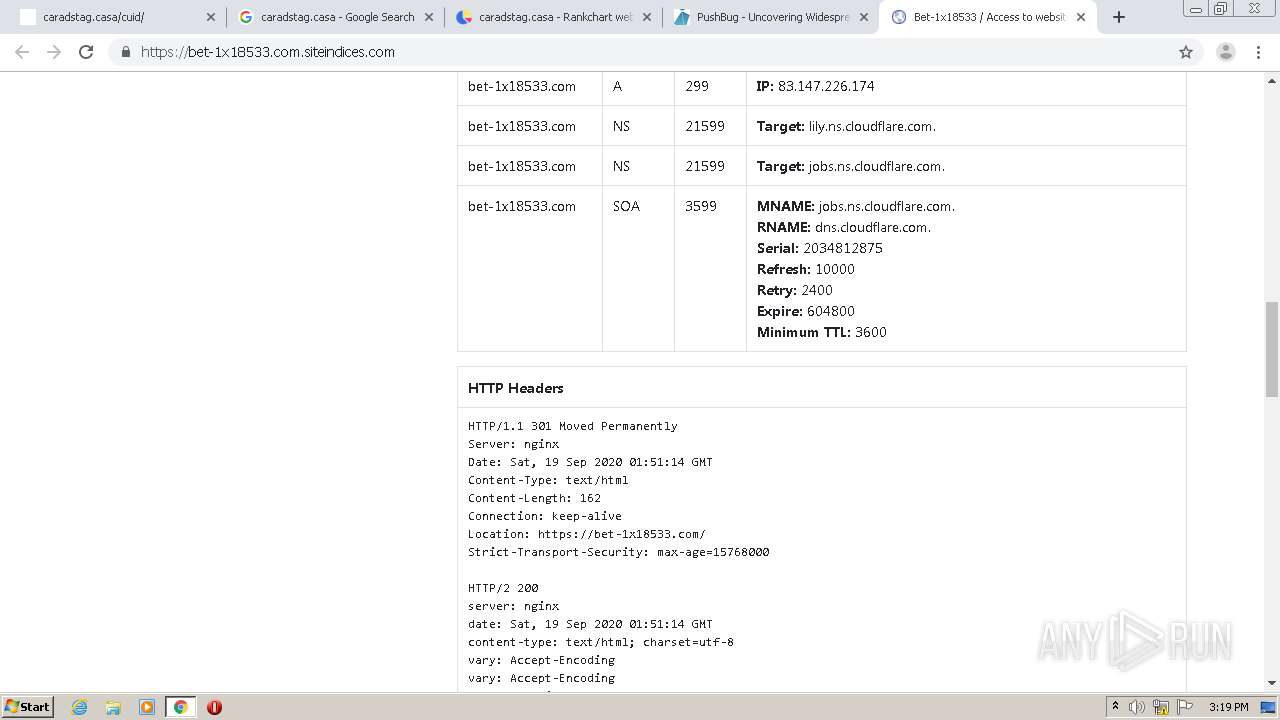Open volume speaker tray icon
The image size is (1280, 720).
click(x=1137, y=707)
